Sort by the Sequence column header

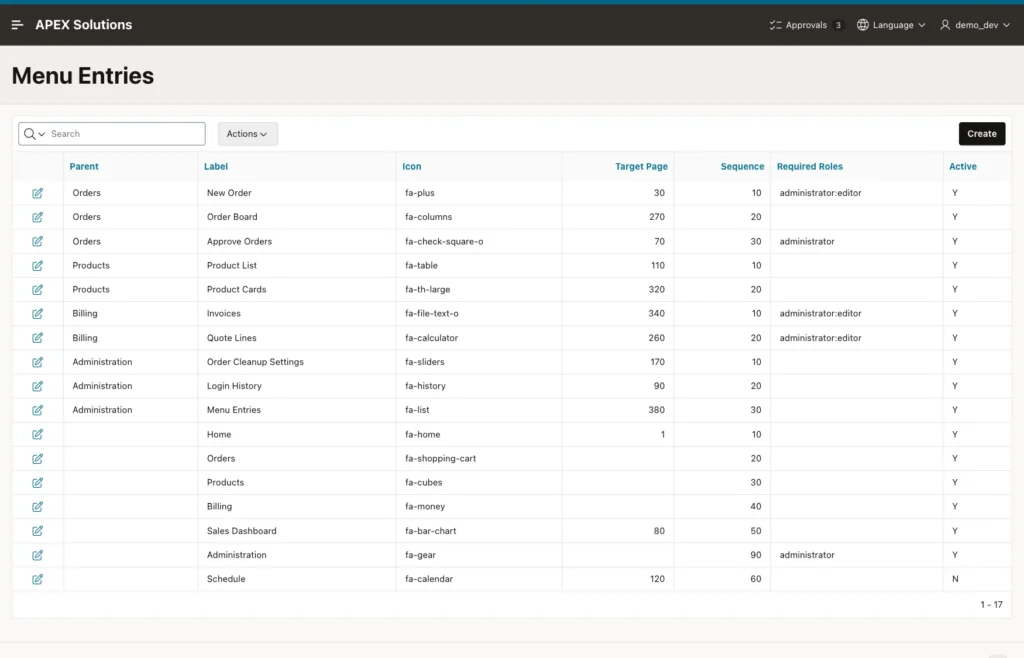point(742,166)
